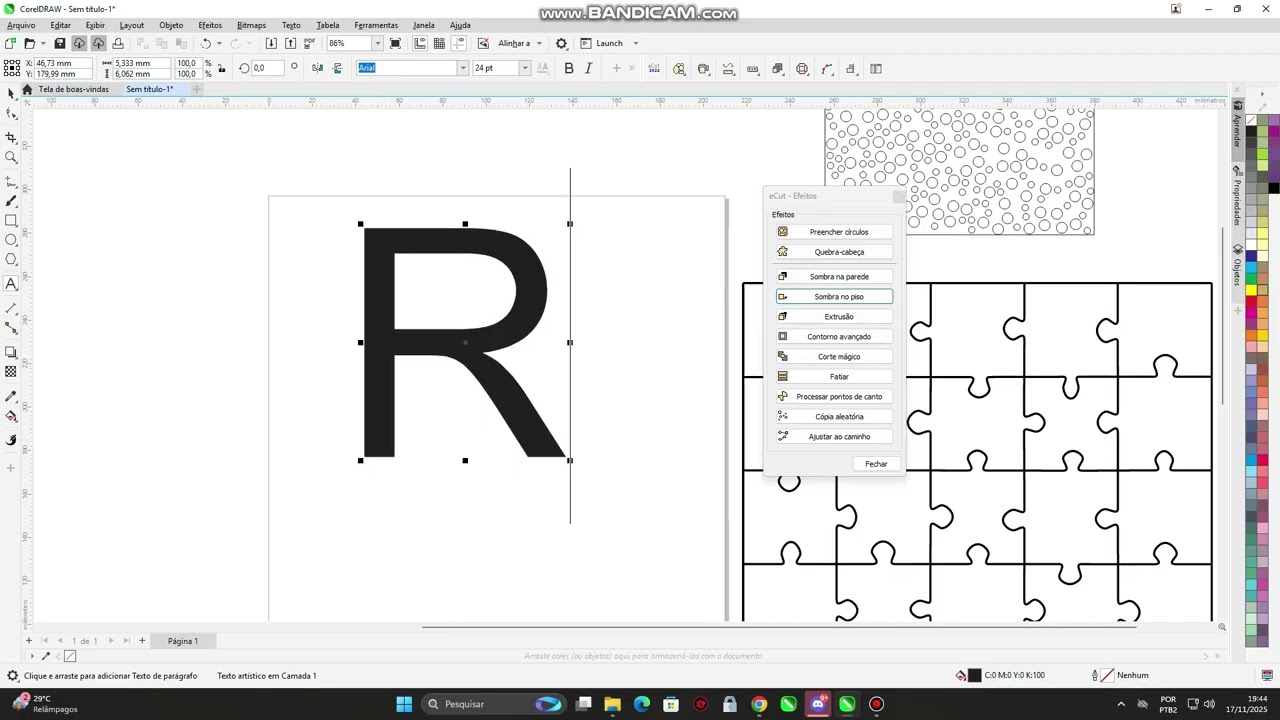Open the zoom level 86% dropdown

click(377, 43)
